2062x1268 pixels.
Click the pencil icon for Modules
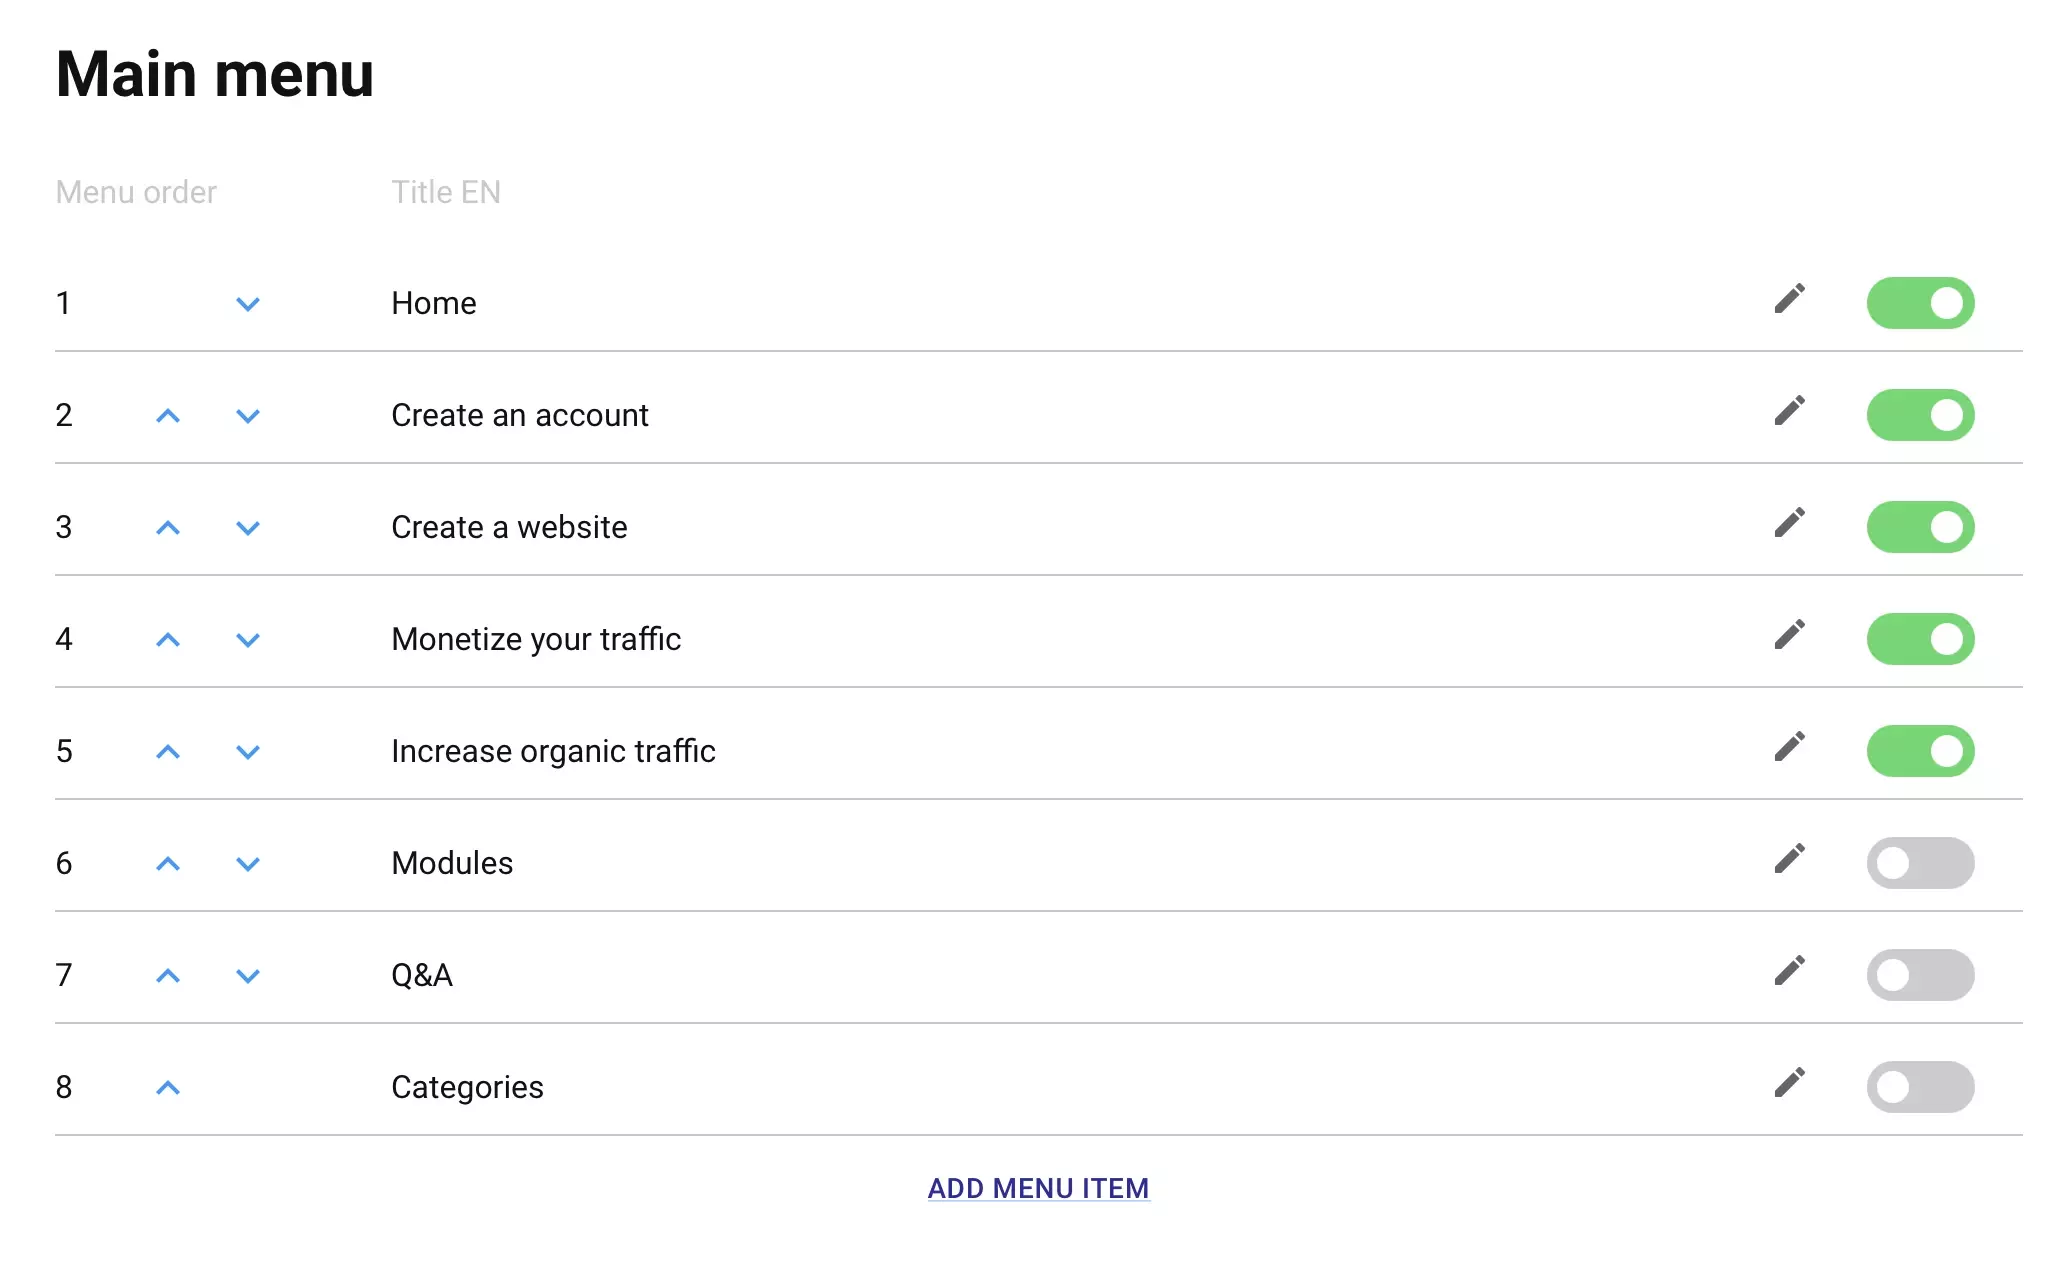click(x=1789, y=859)
